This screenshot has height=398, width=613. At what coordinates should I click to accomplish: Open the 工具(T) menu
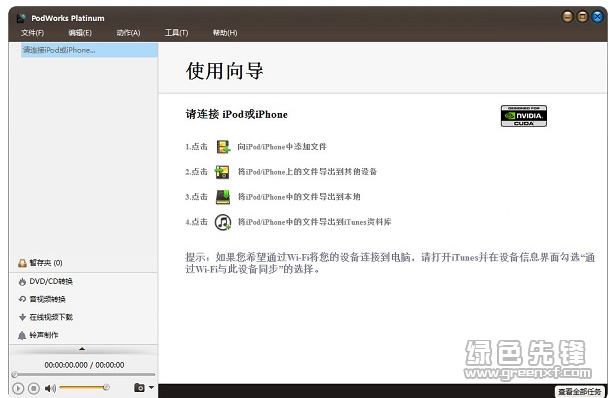point(176,33)
